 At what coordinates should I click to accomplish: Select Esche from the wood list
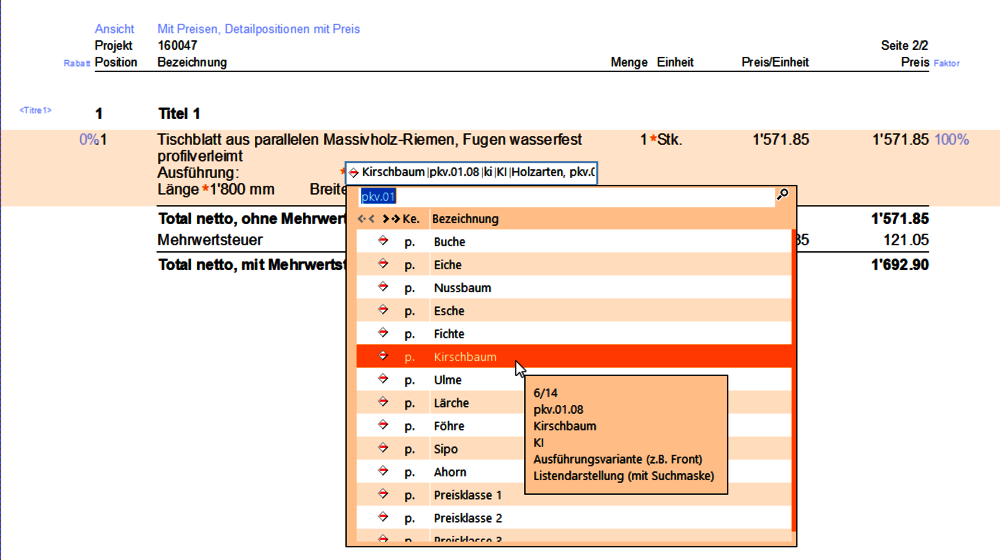coord(449,311)
